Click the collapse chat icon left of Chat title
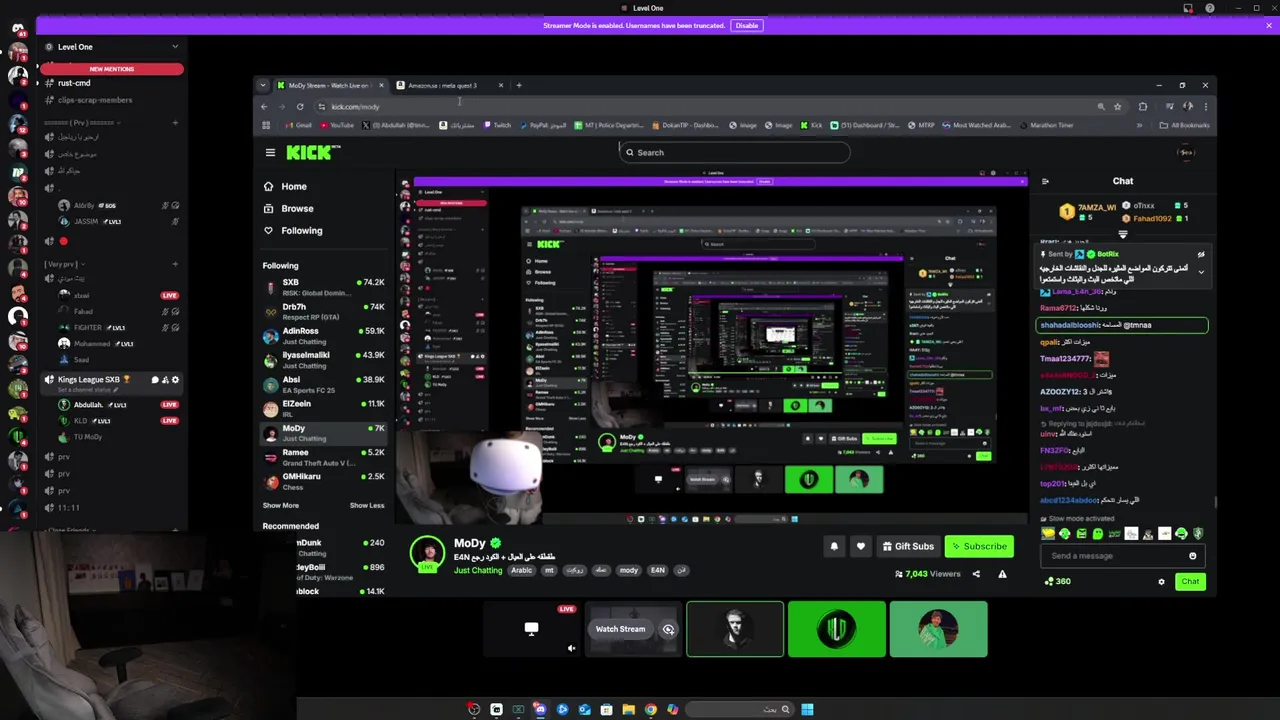1280x720 pixels. pyautogui.click(x=1045, y=181)
